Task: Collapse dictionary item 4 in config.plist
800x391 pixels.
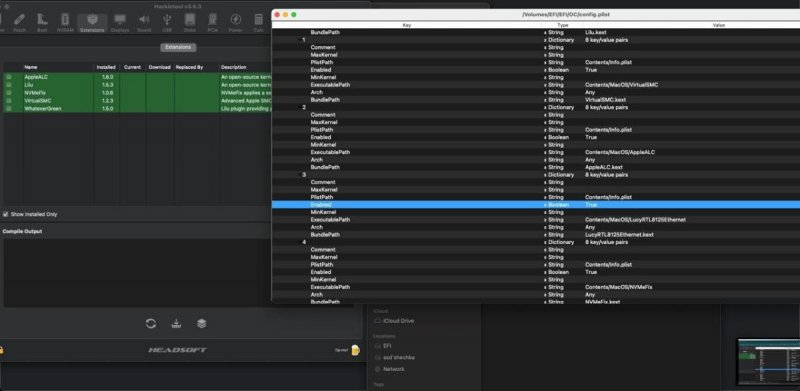Action: [x=299, y=242]
